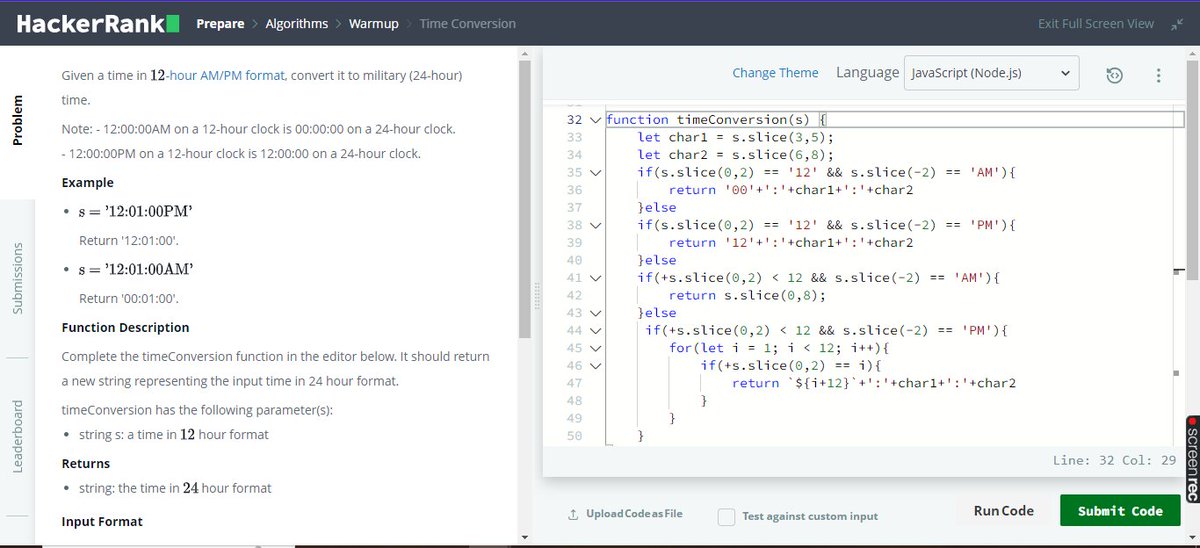Image resolution: width=1200 pixels, height=548 pixels.
Task: Click line number 47 in gutter
Action: click(573, 383)
